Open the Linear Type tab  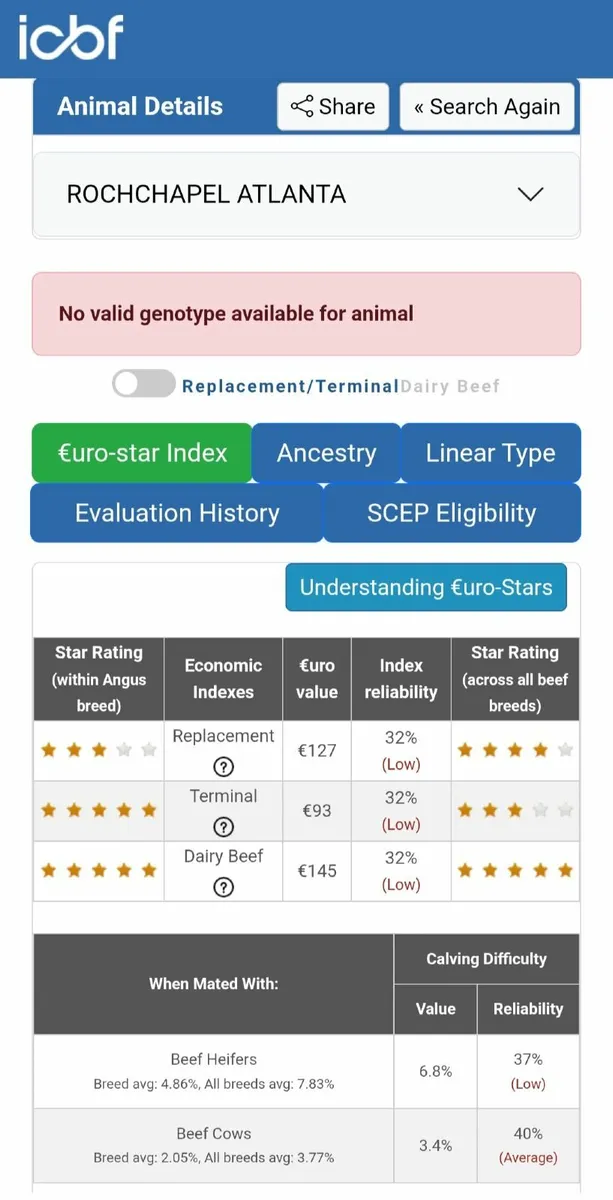click(490, 453)
